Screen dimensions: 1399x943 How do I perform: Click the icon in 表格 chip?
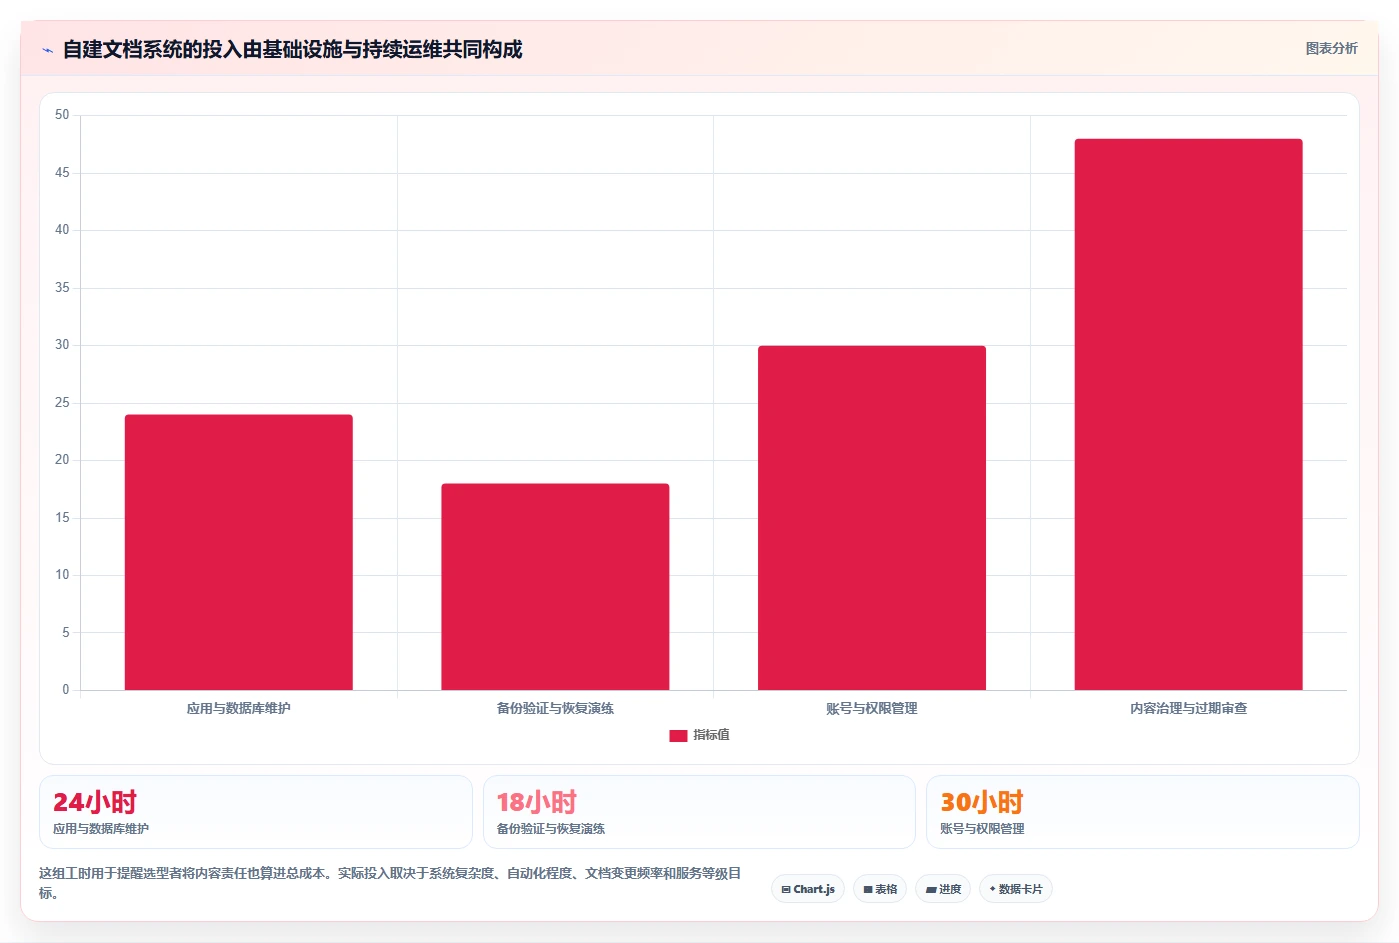(x=868, y=889)
